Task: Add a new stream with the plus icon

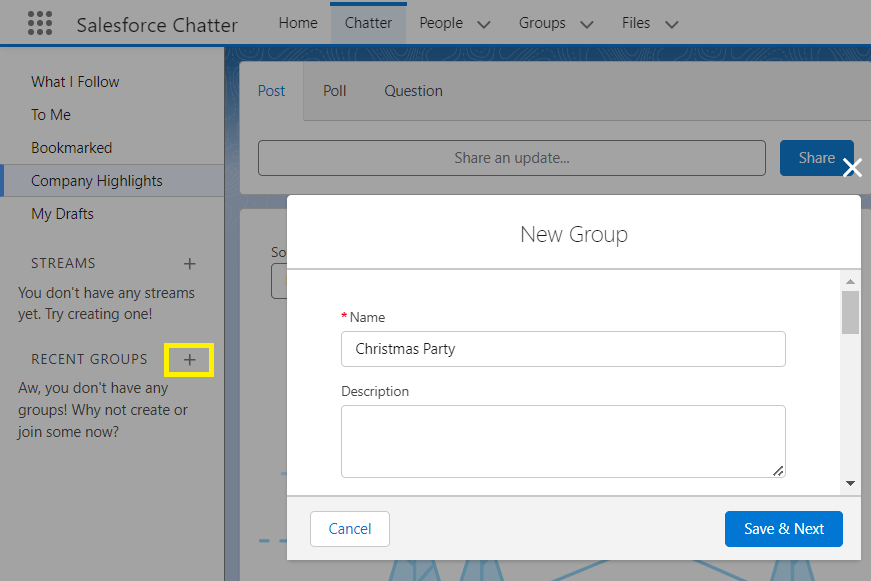Action: [189, 263]
